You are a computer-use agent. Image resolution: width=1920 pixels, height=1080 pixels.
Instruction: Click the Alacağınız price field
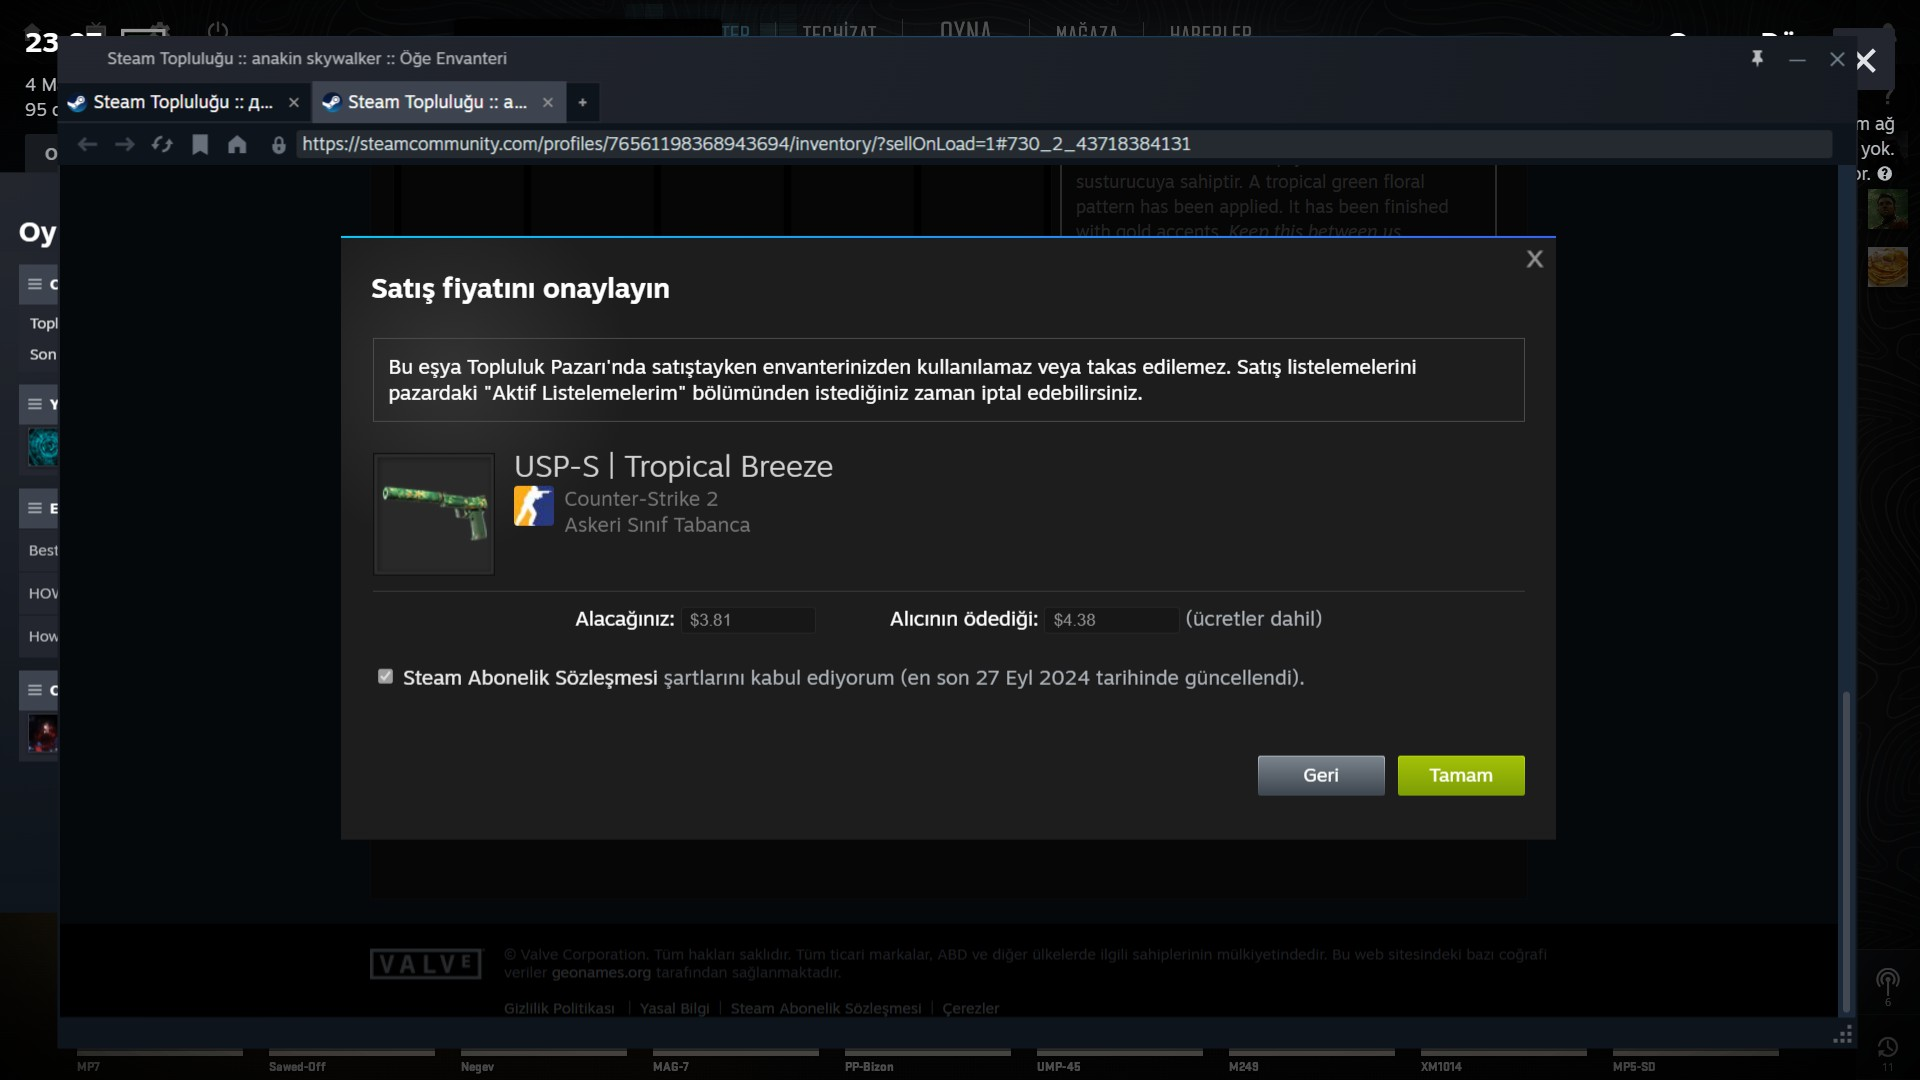pos(748,620)
